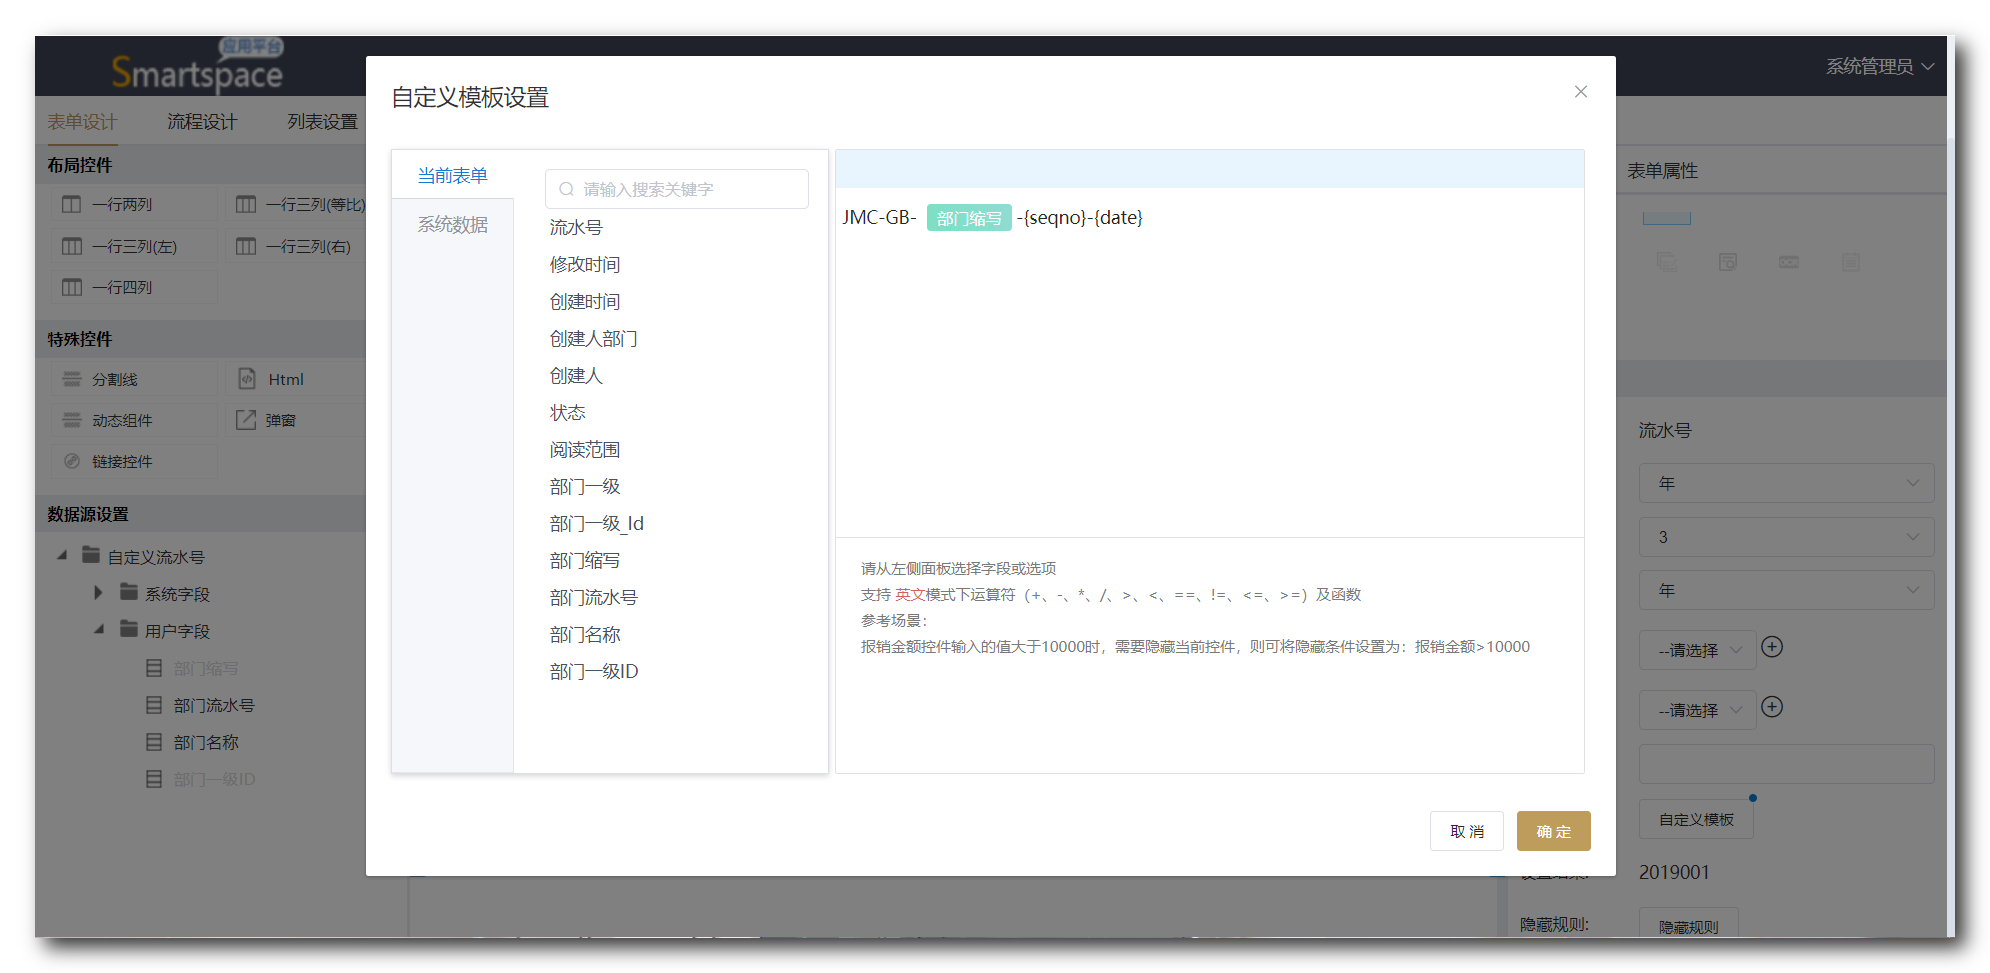Click the Smartspace logo

click(x=198, y=67)
